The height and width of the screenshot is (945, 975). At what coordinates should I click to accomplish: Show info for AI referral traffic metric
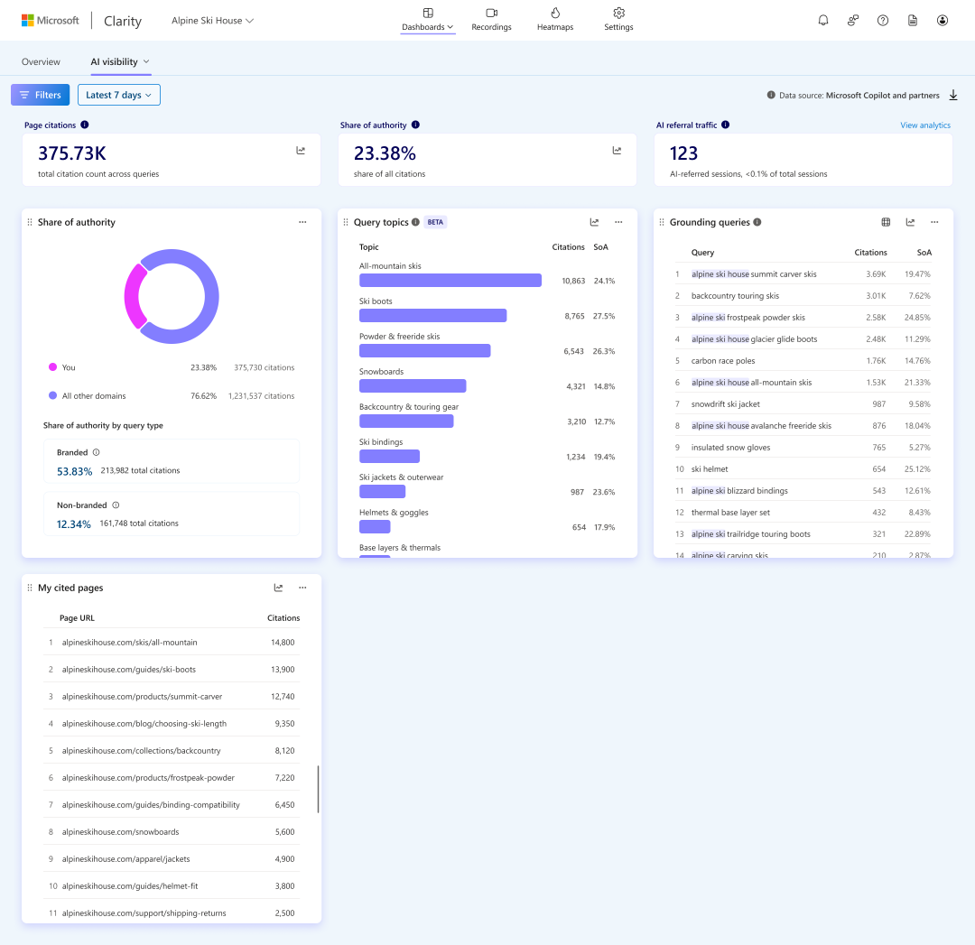coord(725,124)
